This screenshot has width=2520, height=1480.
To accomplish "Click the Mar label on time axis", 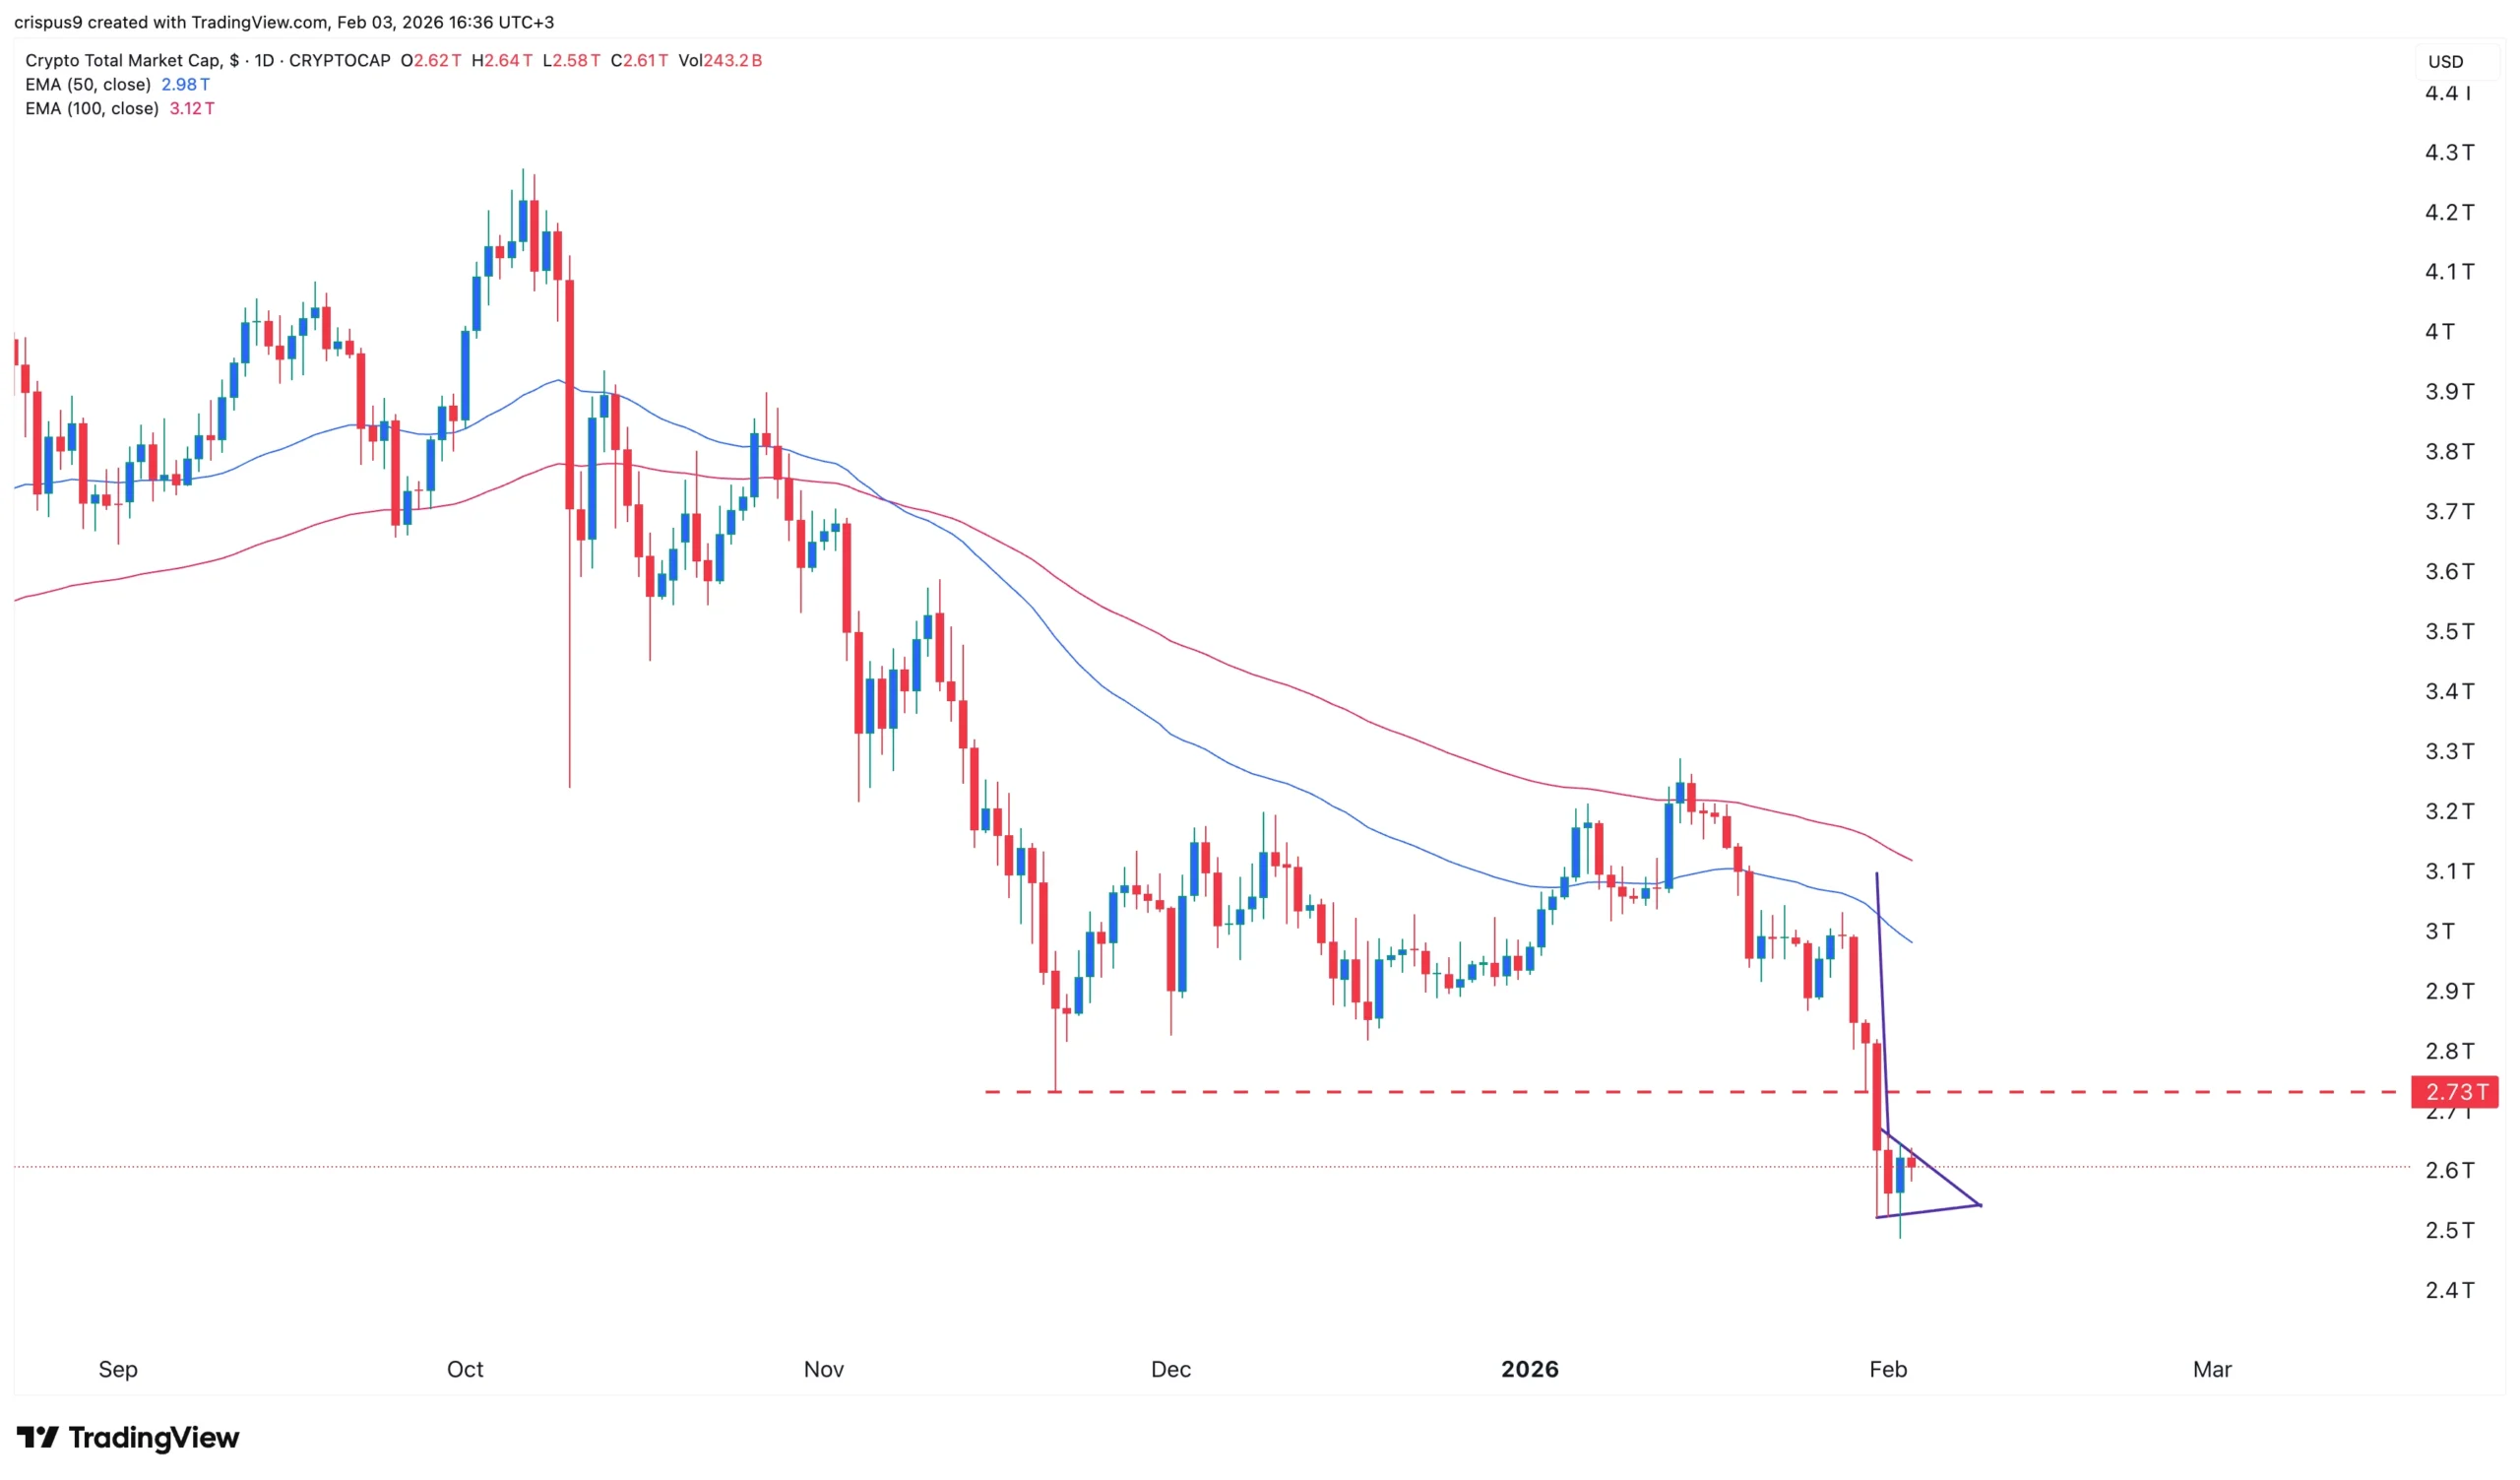I will coord(2212,1370).
